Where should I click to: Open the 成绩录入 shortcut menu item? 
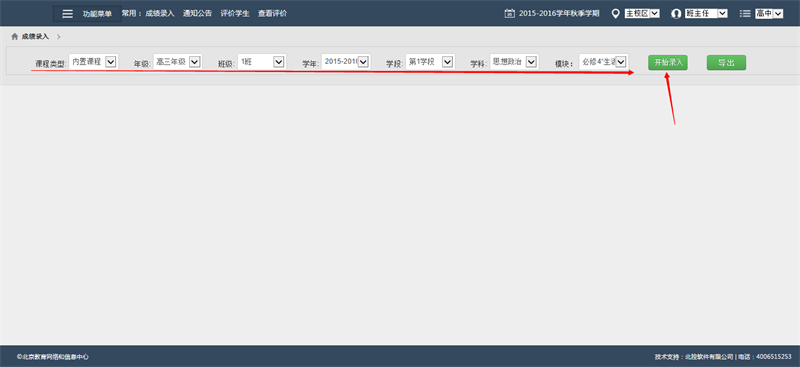(160, 14)
